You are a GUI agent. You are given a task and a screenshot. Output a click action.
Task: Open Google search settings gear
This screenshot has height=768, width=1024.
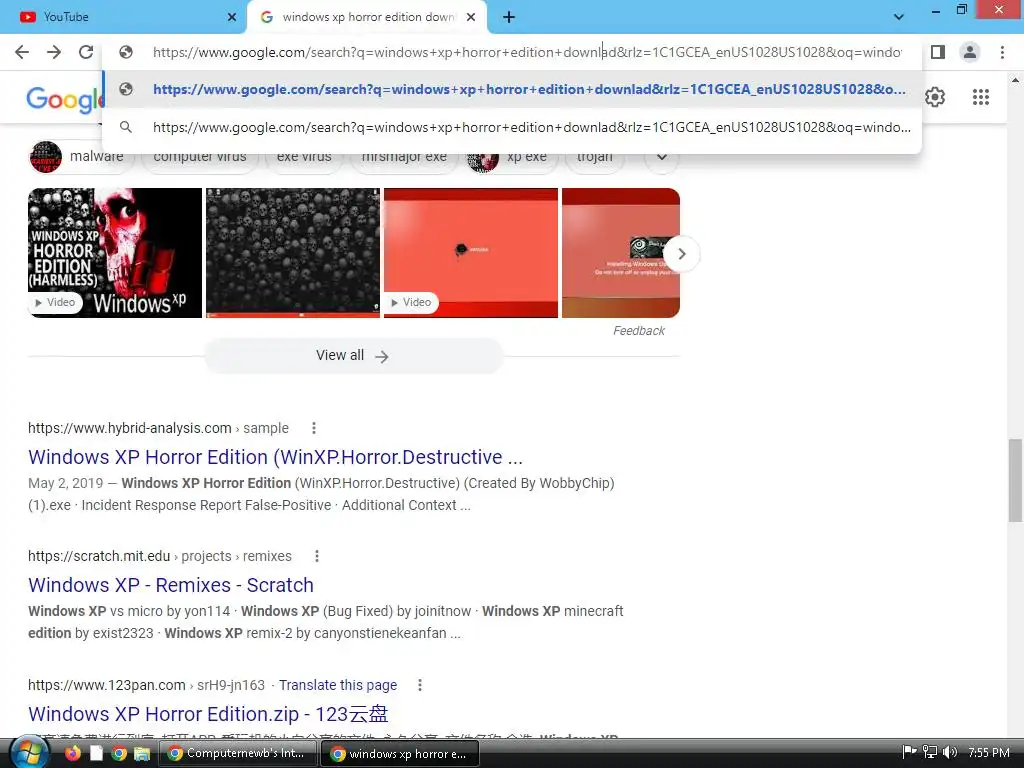pyautogui.click(x=935, y=97)
